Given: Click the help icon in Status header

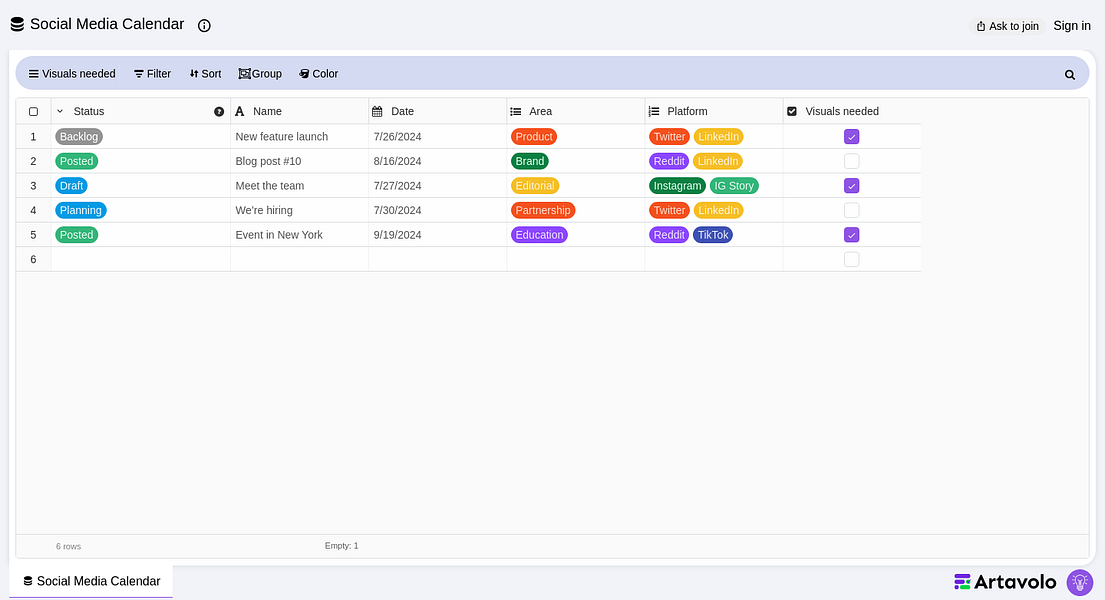Looking at the screenshot, I should (219, 112).
